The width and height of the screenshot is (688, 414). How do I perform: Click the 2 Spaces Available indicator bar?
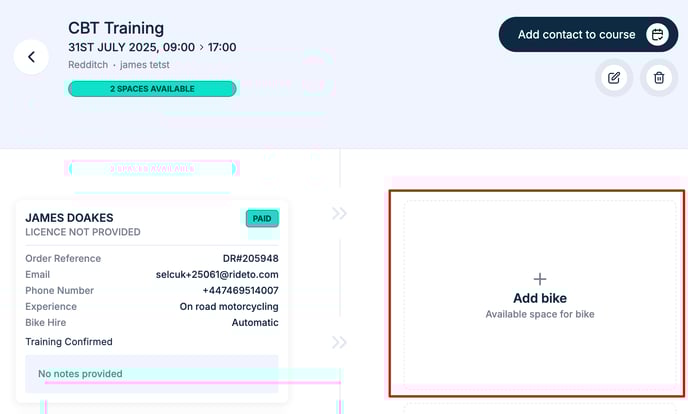152,89
